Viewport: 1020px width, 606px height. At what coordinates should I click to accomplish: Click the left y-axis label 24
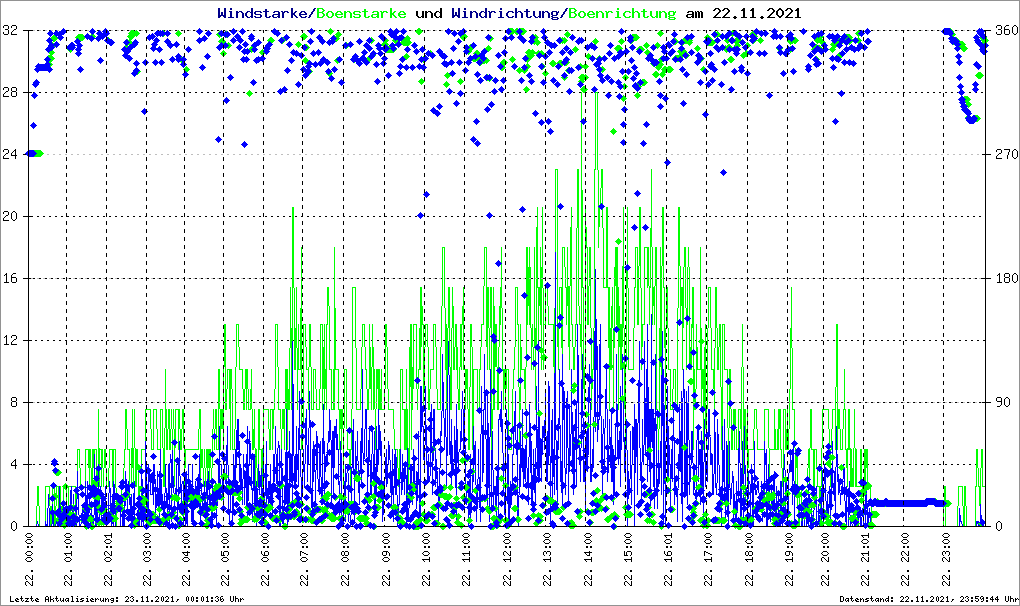tap(10, 154)
